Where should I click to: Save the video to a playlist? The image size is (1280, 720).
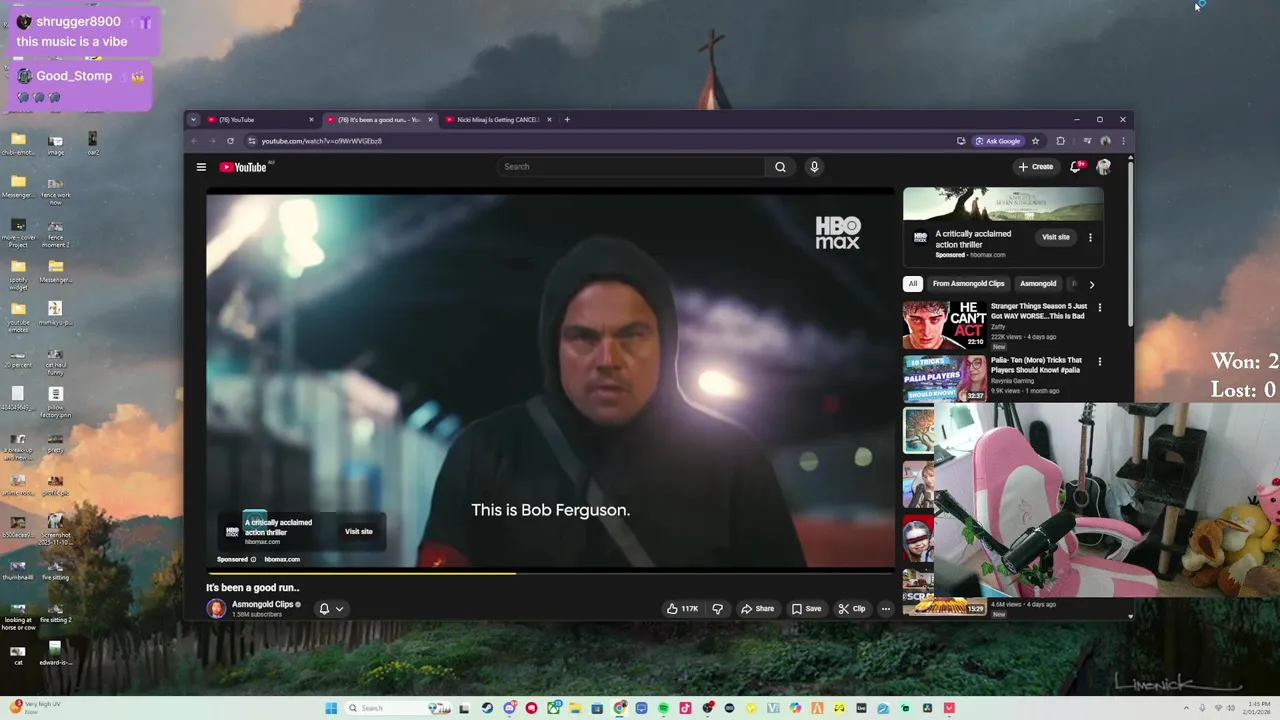[807, 608]
